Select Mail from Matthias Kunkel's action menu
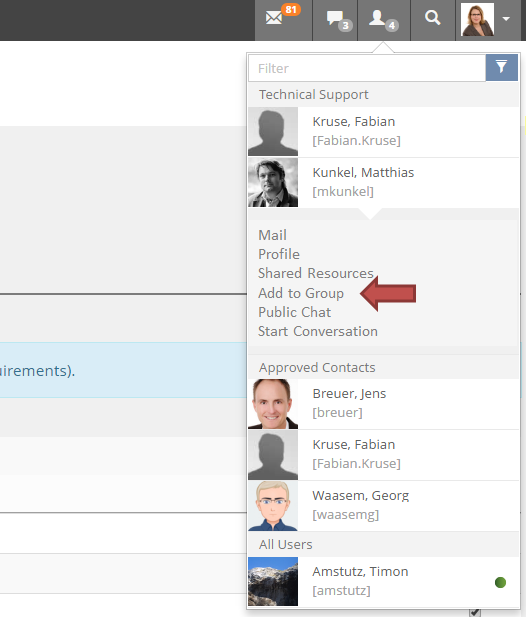 272,235
